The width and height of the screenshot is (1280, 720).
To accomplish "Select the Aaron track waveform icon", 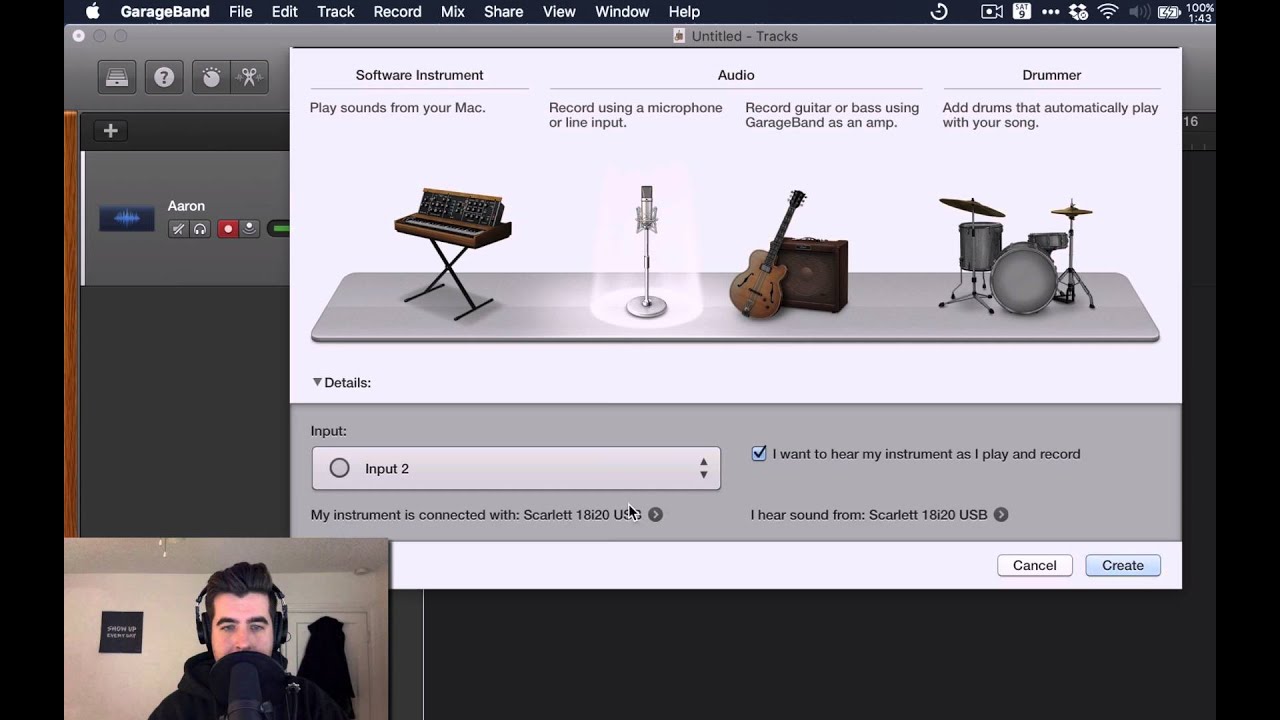I will [x=126, y=218].
